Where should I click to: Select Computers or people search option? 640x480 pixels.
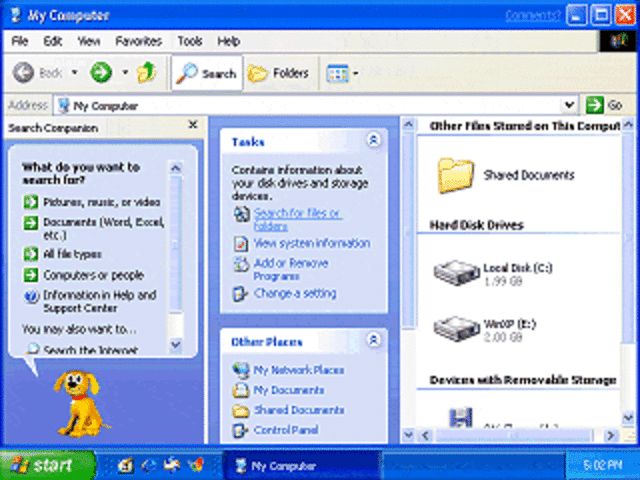(93, 275)
